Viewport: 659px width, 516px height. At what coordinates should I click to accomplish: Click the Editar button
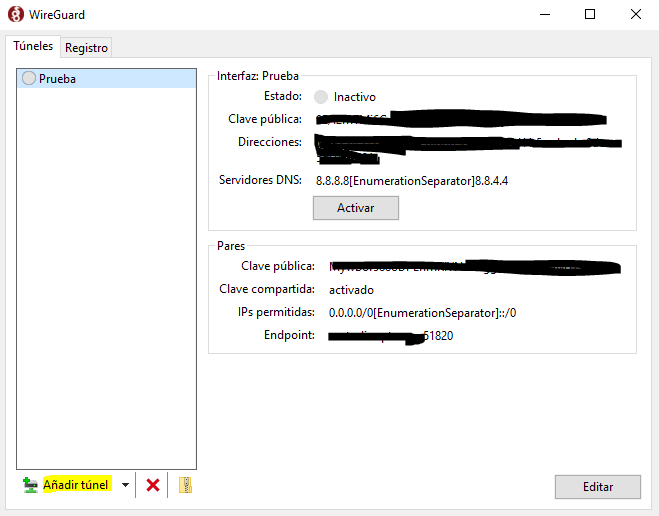click(597, 487)
